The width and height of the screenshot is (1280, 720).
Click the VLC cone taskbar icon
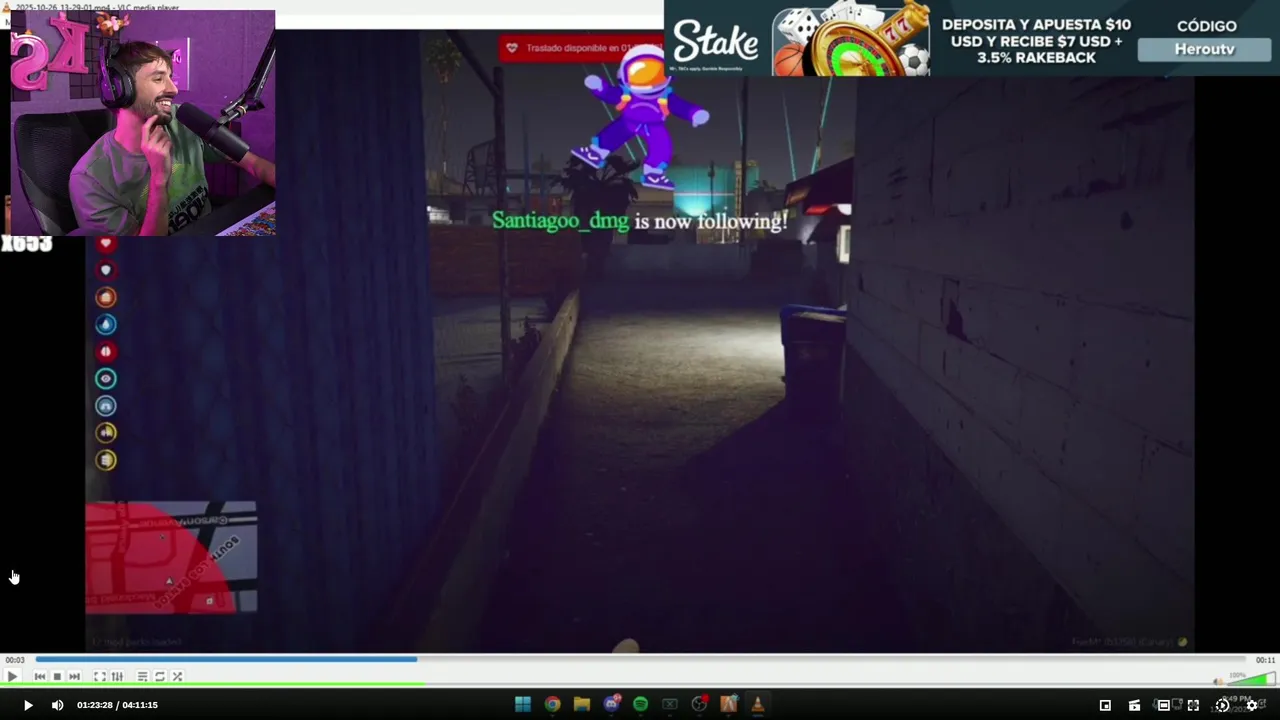(758, 704)
